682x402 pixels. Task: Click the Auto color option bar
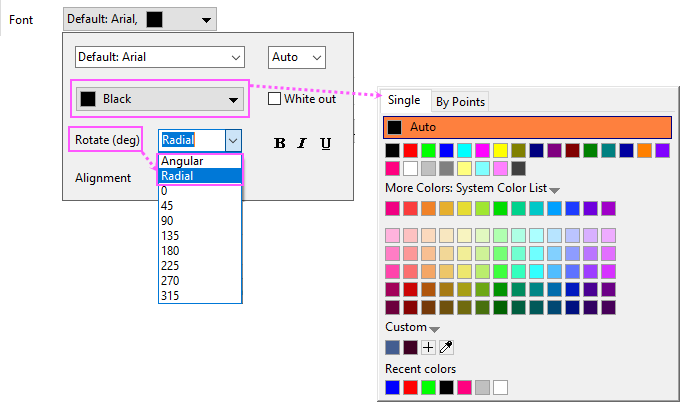pos(528,127)
